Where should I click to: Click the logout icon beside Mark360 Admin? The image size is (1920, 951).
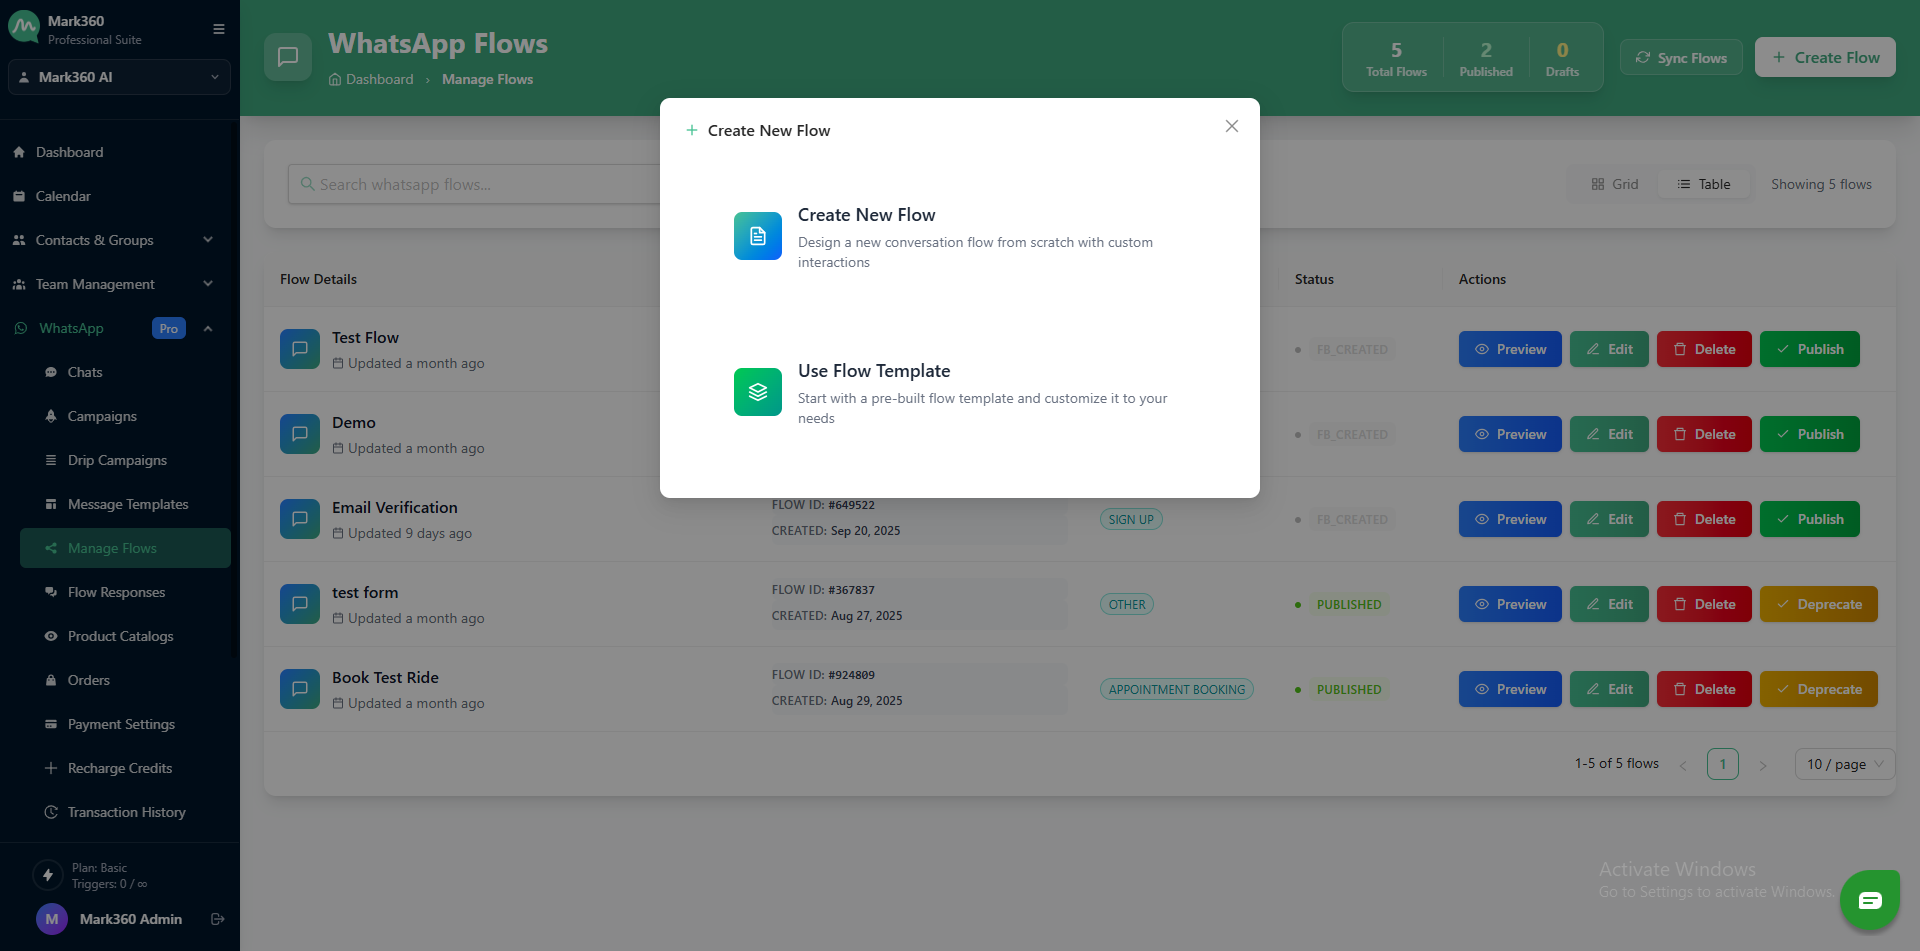pyautogui.click(x=217, y=919)
